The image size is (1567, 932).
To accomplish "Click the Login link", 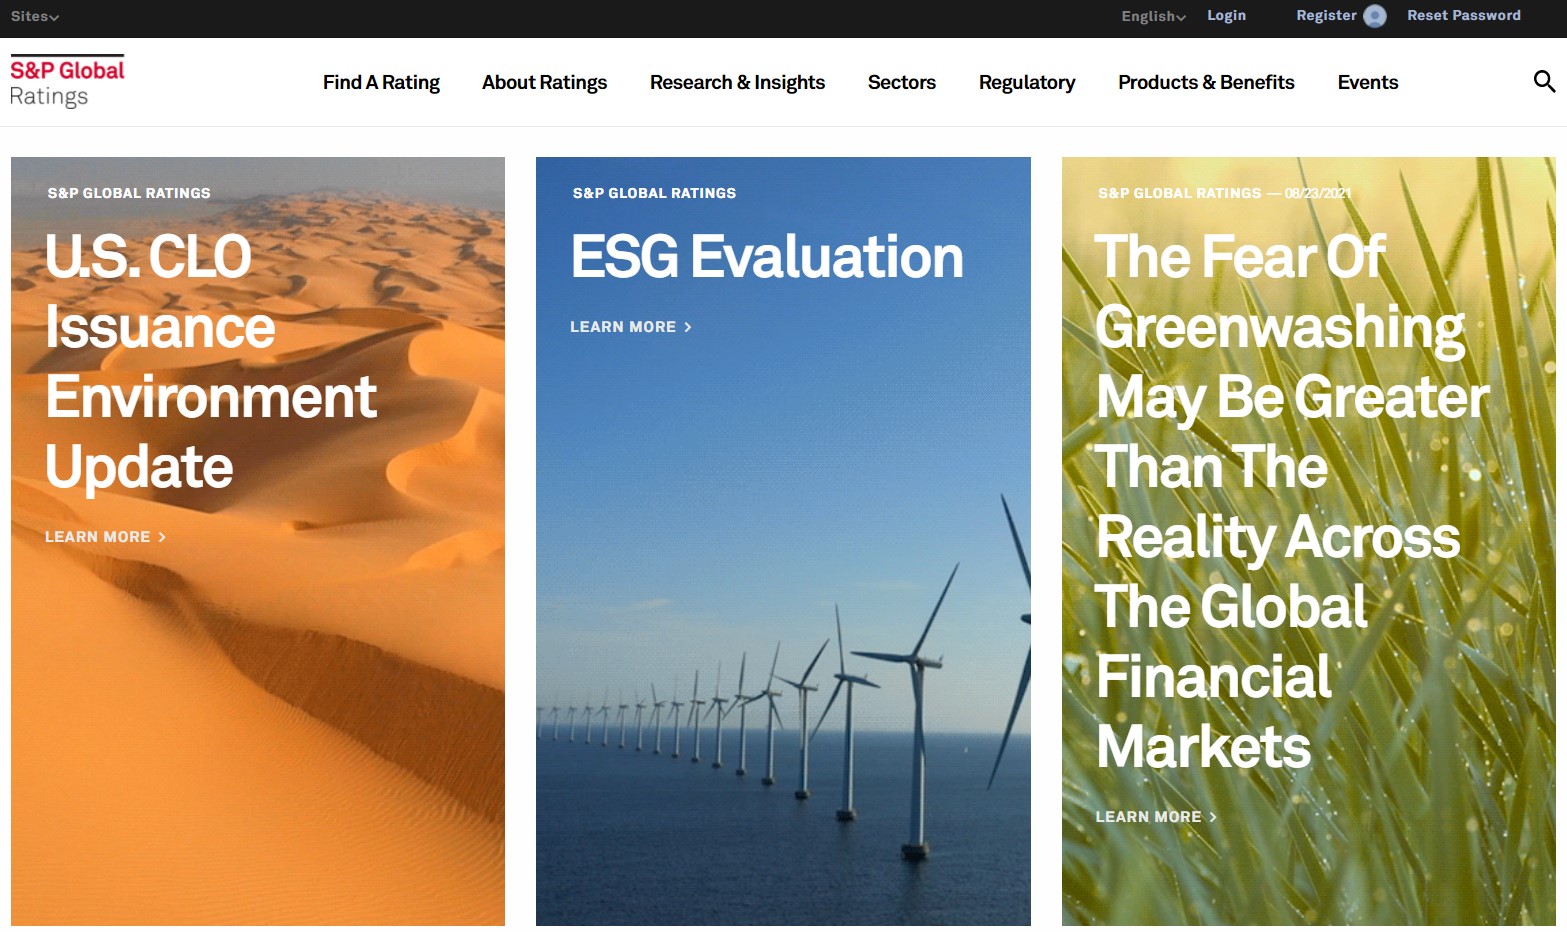I will click(1226, 15).
